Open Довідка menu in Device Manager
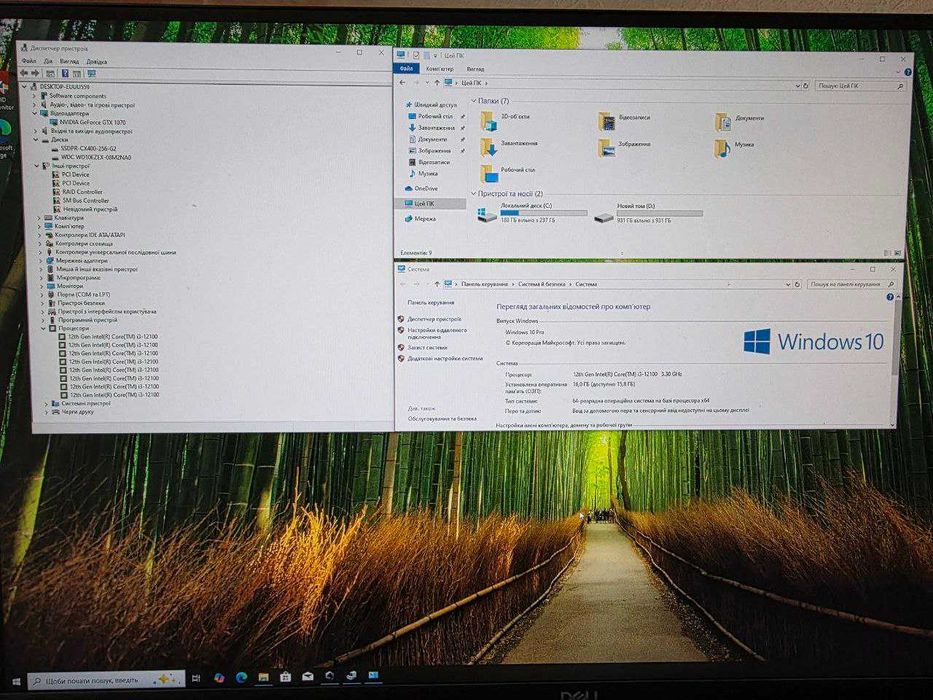Image resolution: width=933 pixels, height=700 pixels. [x=96, y=62]
